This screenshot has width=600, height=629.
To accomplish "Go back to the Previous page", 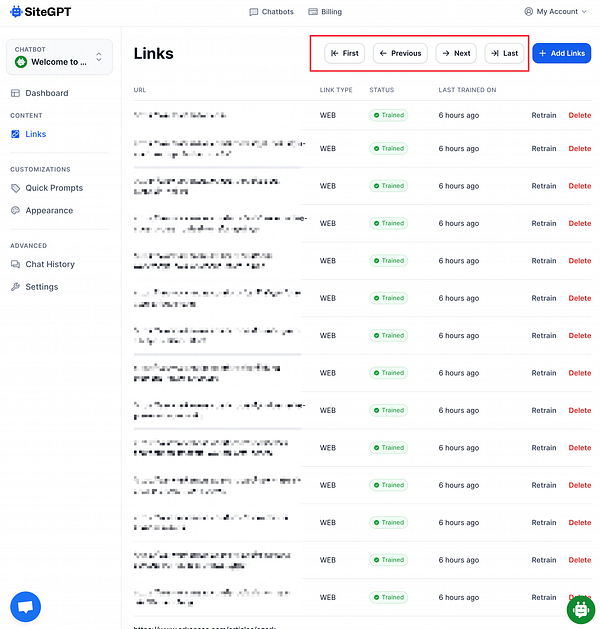I will tap(400, 53).
